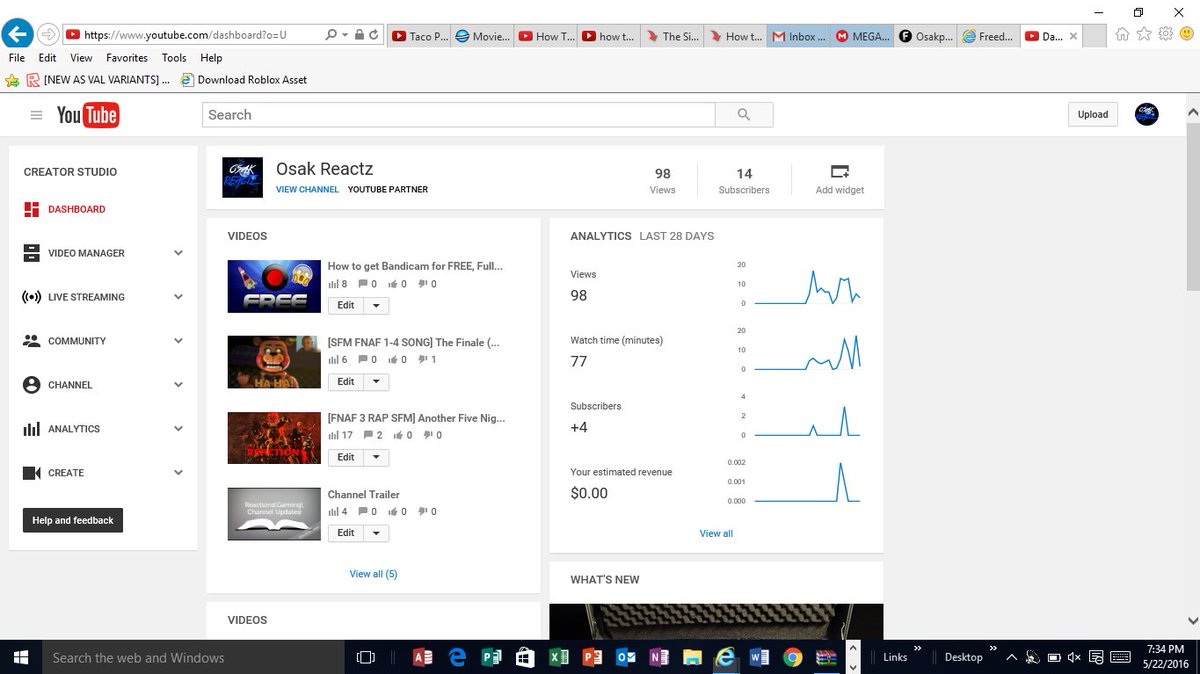
Task: Click the YouTube logo
Action: click(88, 115)
